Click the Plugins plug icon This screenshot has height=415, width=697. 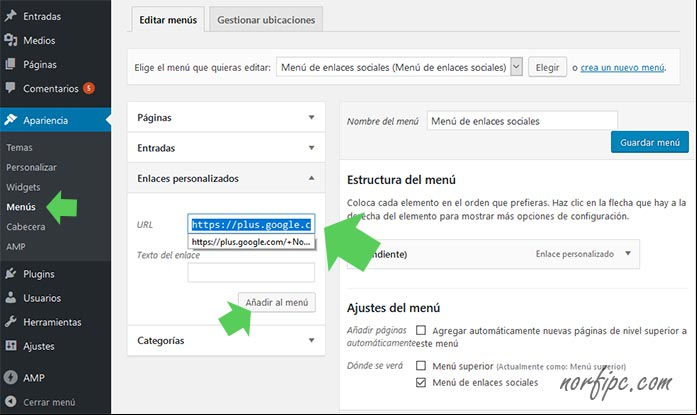coord(11,274)
